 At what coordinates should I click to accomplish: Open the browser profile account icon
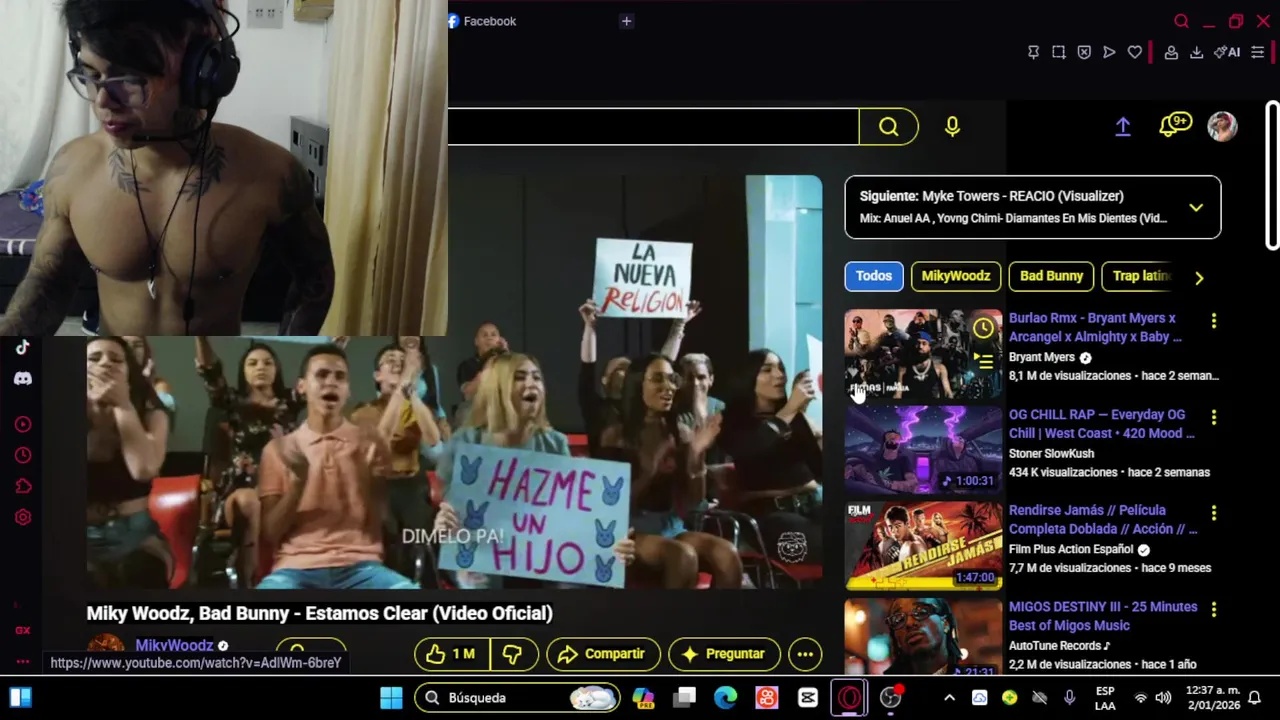[1171, 52]
